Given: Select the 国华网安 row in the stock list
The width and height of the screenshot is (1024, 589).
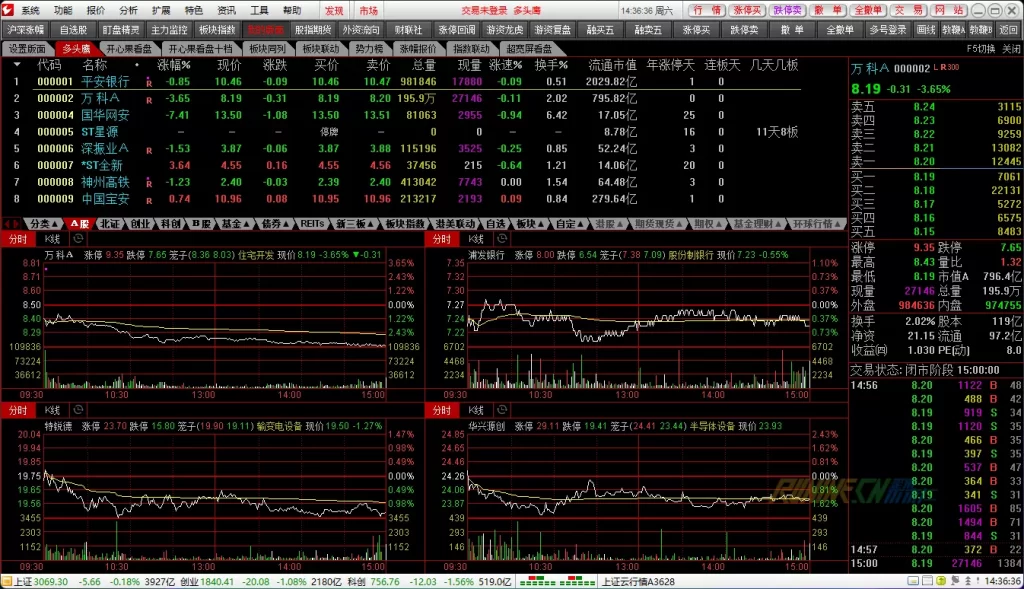Looking at the screenshot, I should click(105, 115).
